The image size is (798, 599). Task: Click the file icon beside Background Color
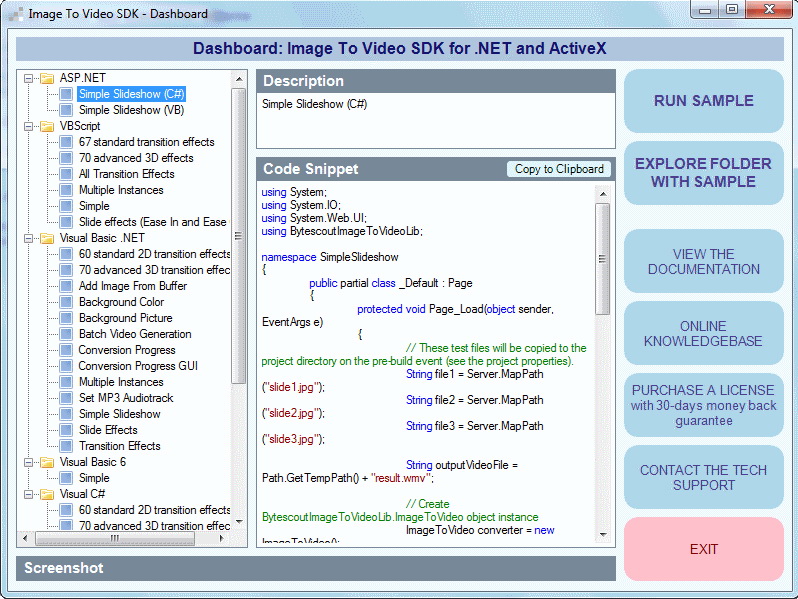(66, 302)
